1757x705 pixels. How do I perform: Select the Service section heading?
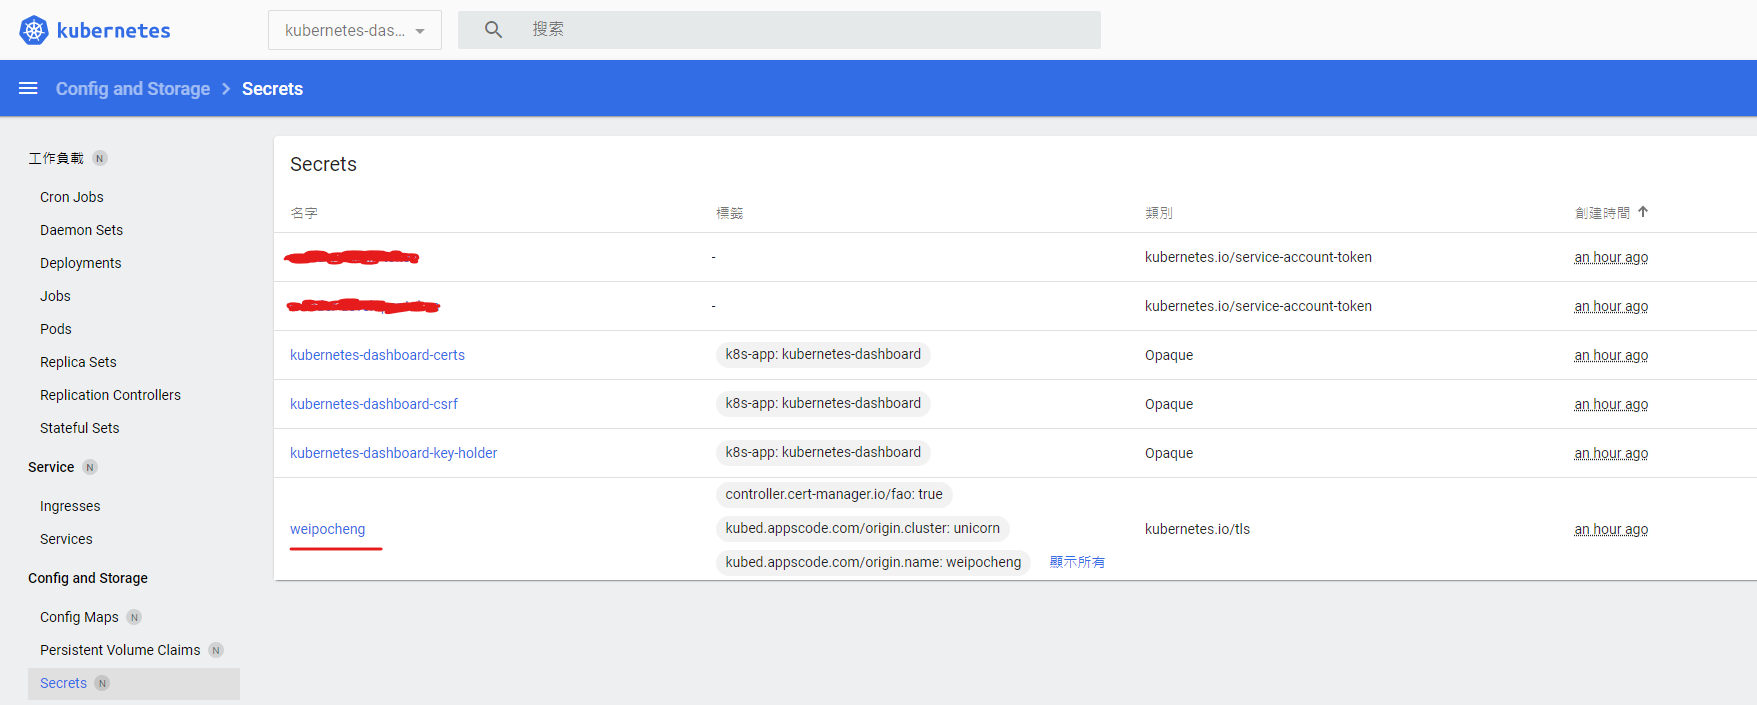coord(51,467)
